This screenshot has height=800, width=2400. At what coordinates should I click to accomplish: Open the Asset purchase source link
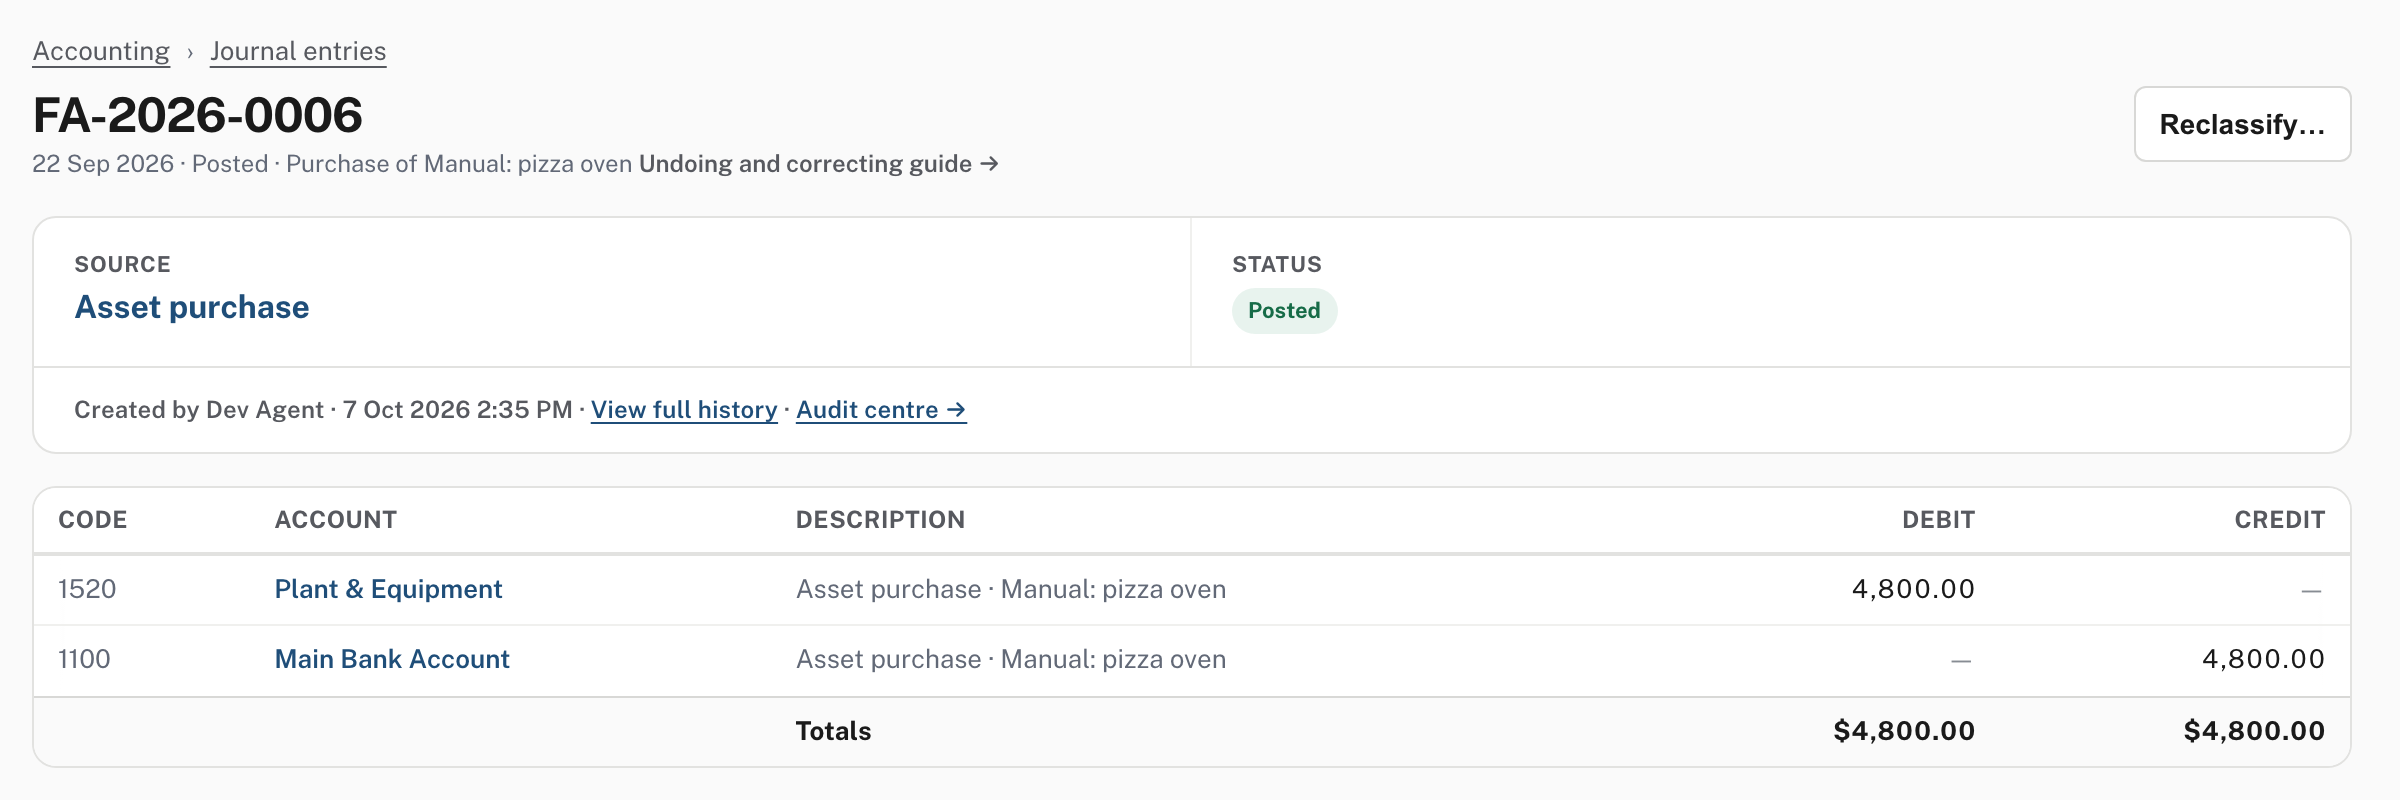pyautogui.click(x=192, y=307)
